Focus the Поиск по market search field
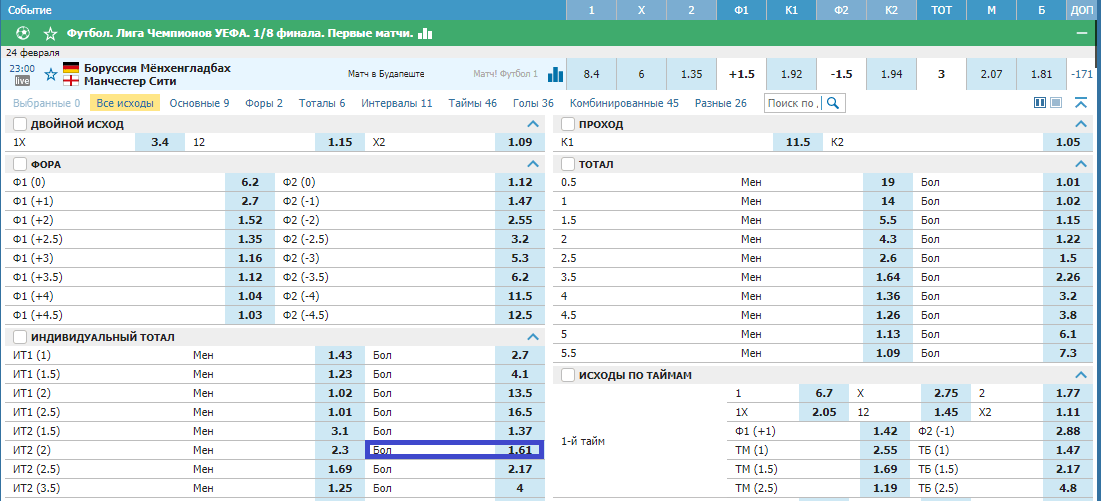The image size is (1101, 501). click(794, 103)
